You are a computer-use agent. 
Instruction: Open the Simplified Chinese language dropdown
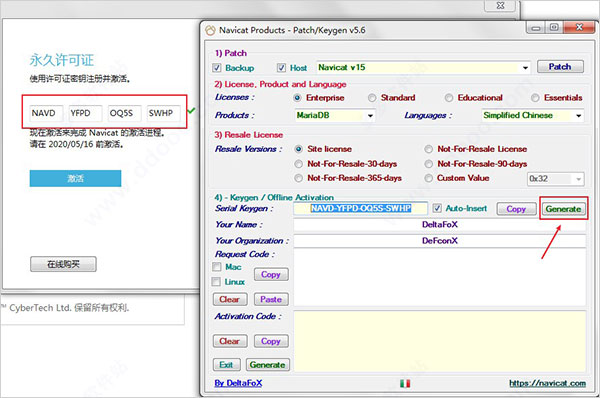[x=579, y=115]
